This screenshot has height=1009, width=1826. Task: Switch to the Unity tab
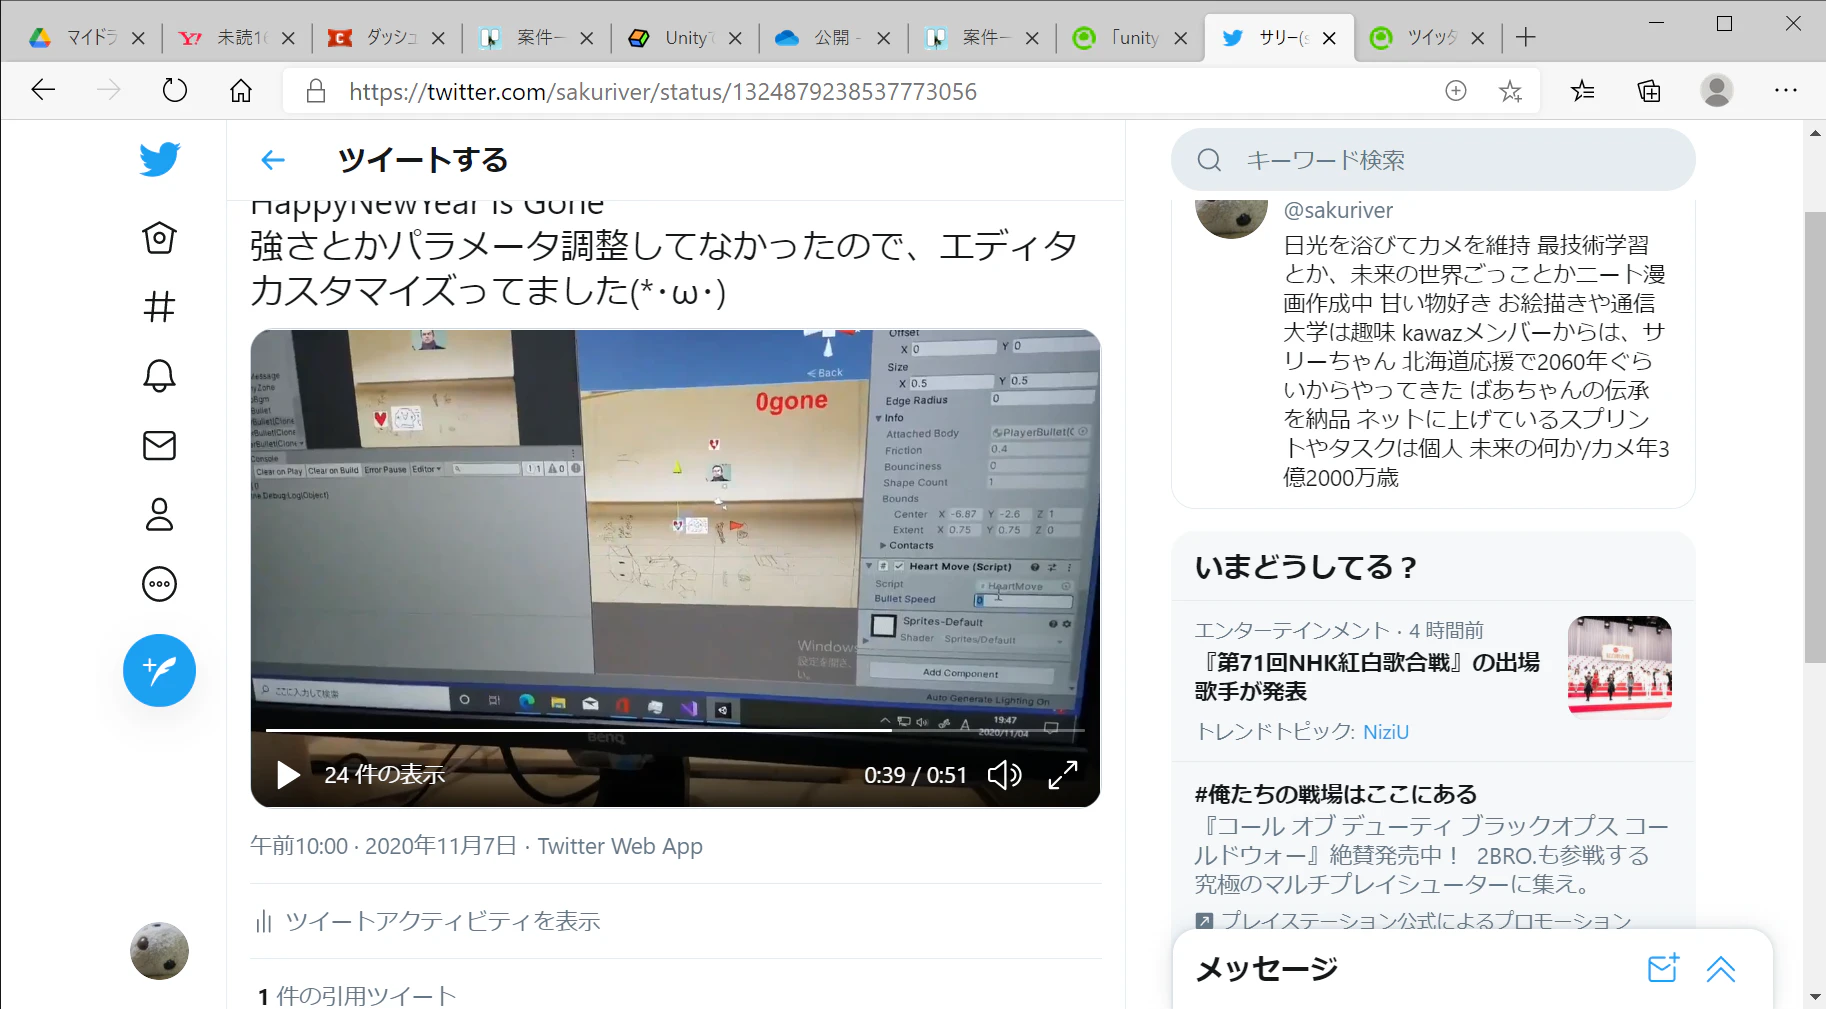[685, 38]
